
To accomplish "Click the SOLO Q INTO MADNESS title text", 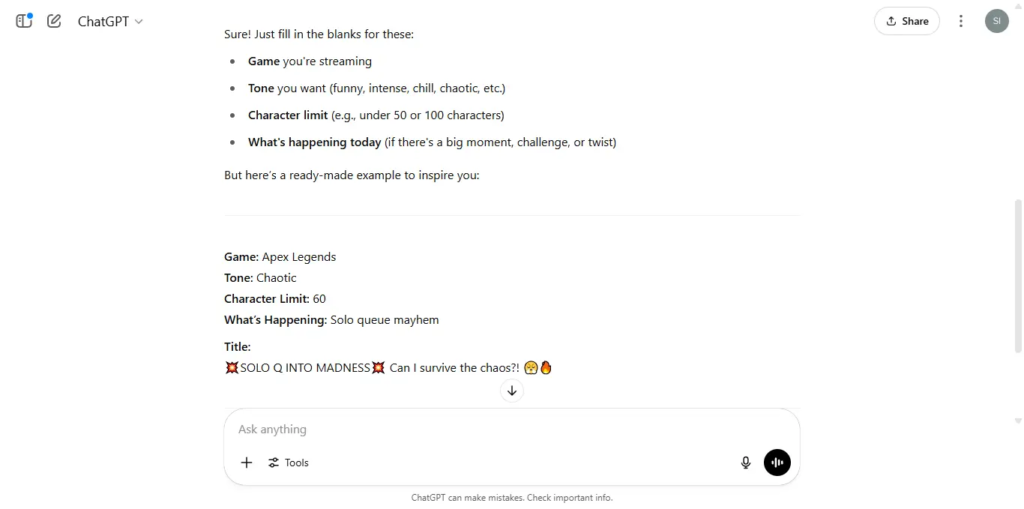I will point(305,368).
